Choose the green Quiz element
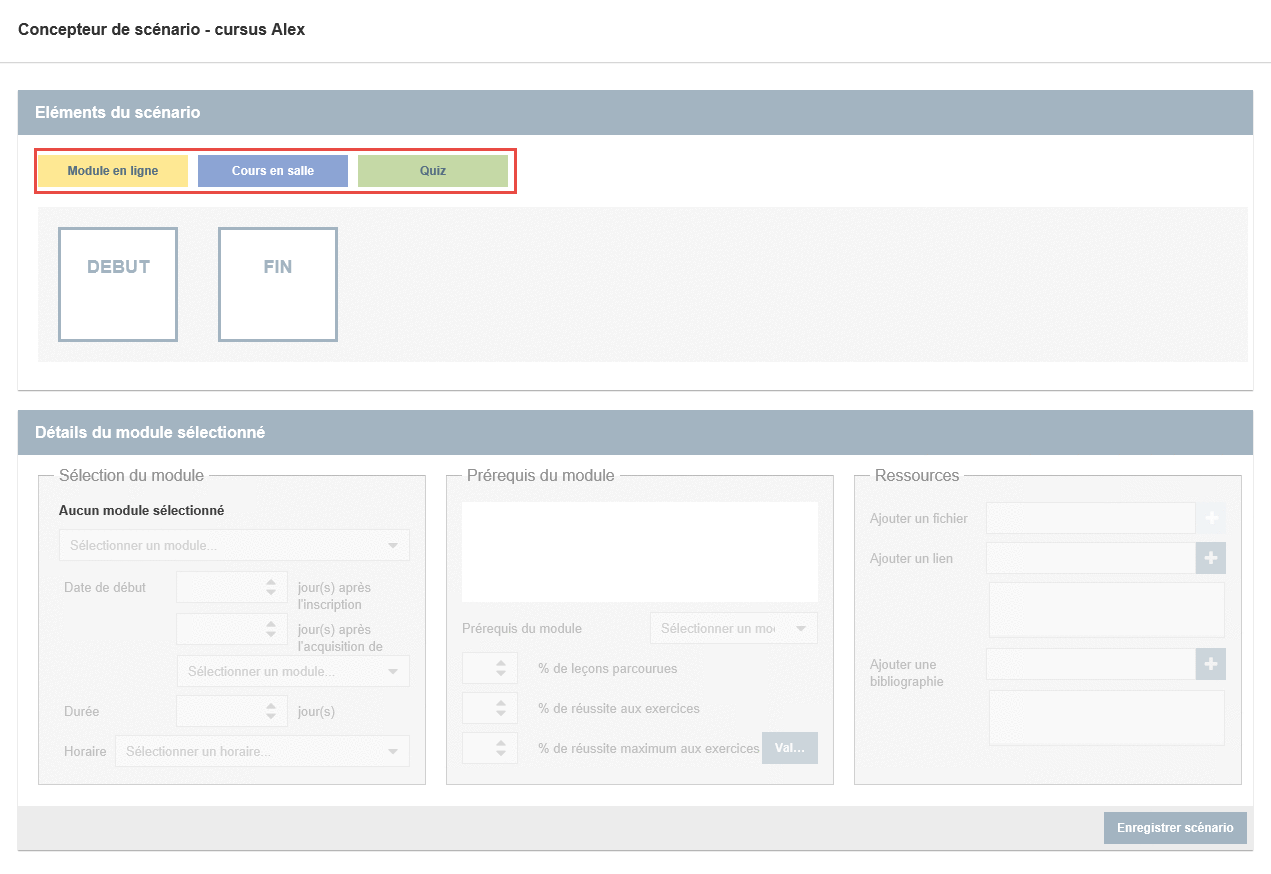The image size is (1271, 874). (x=432, y=171)
